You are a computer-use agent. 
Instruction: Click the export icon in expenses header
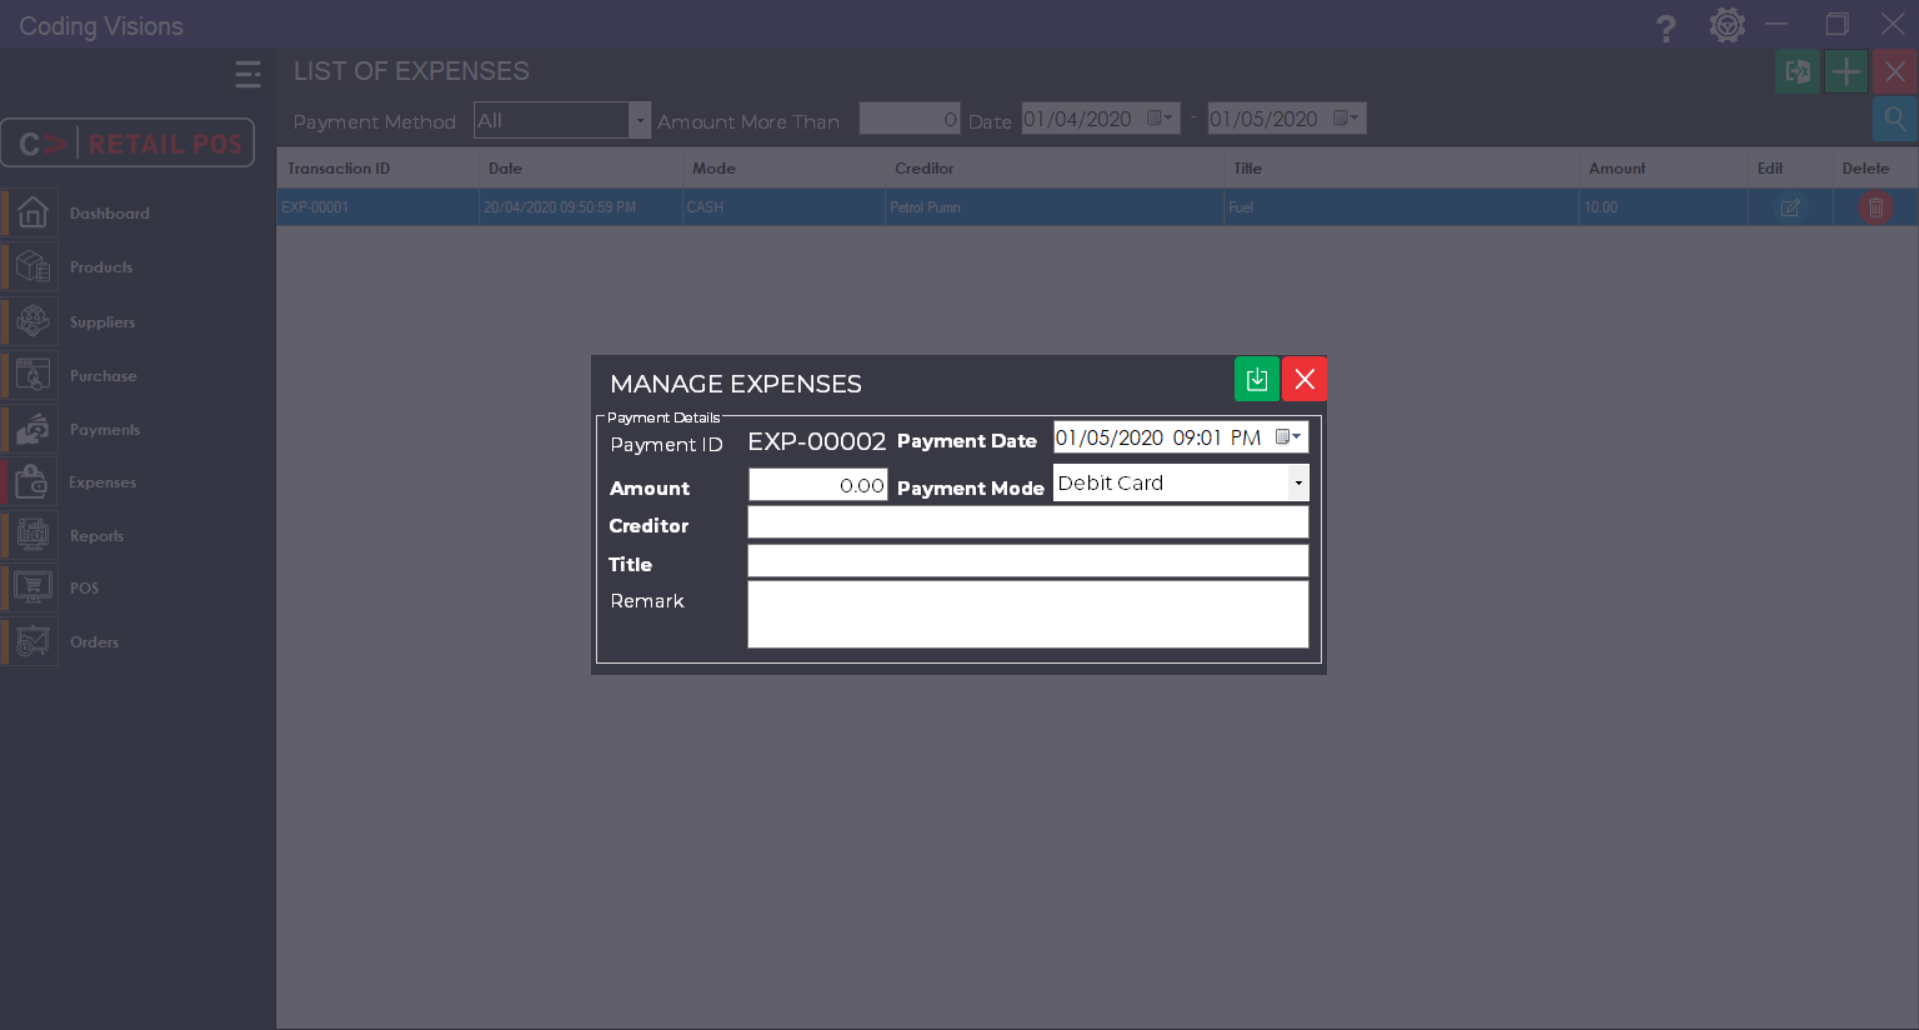coord(1797,72)
